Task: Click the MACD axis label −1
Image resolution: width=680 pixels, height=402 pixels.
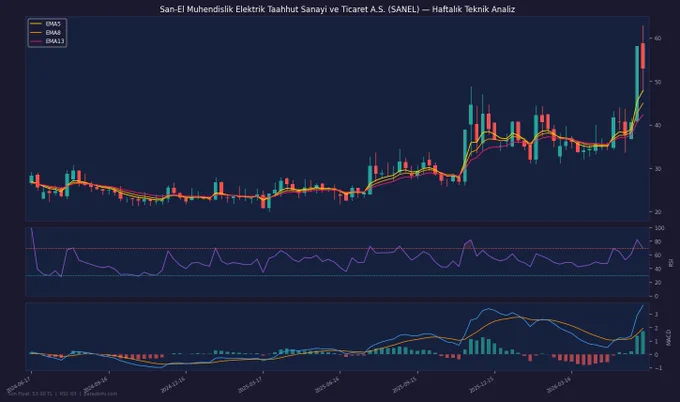Action: tap(657, 368)
